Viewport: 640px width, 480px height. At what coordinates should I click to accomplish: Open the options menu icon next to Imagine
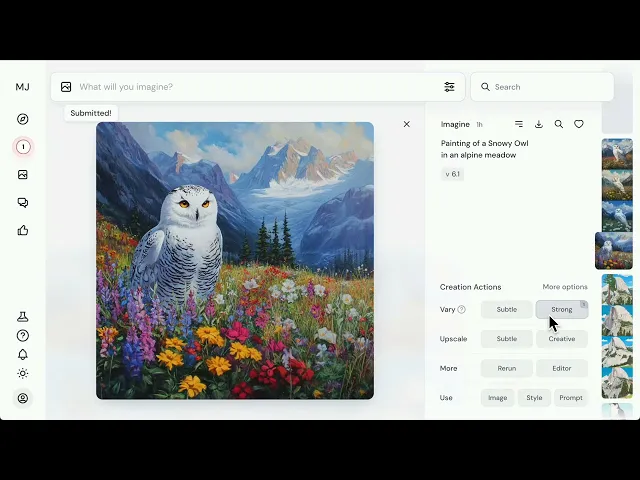point(519,124)
